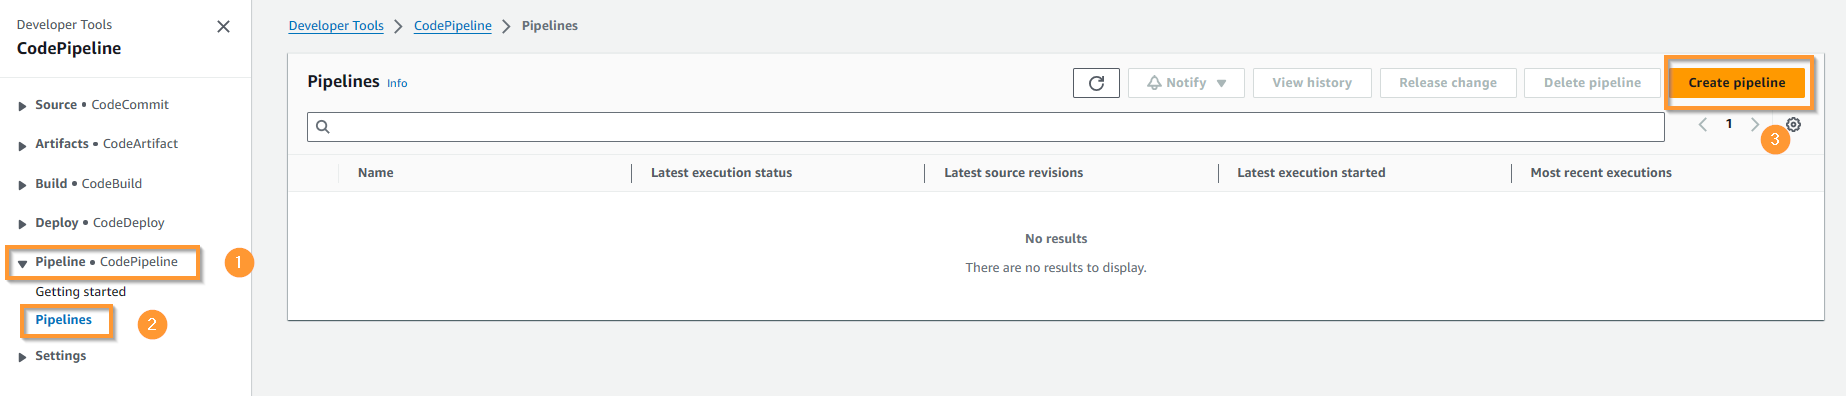Expand the Settings section
This screenshot has height=396, width=1846.
click(x=22, y=357)
